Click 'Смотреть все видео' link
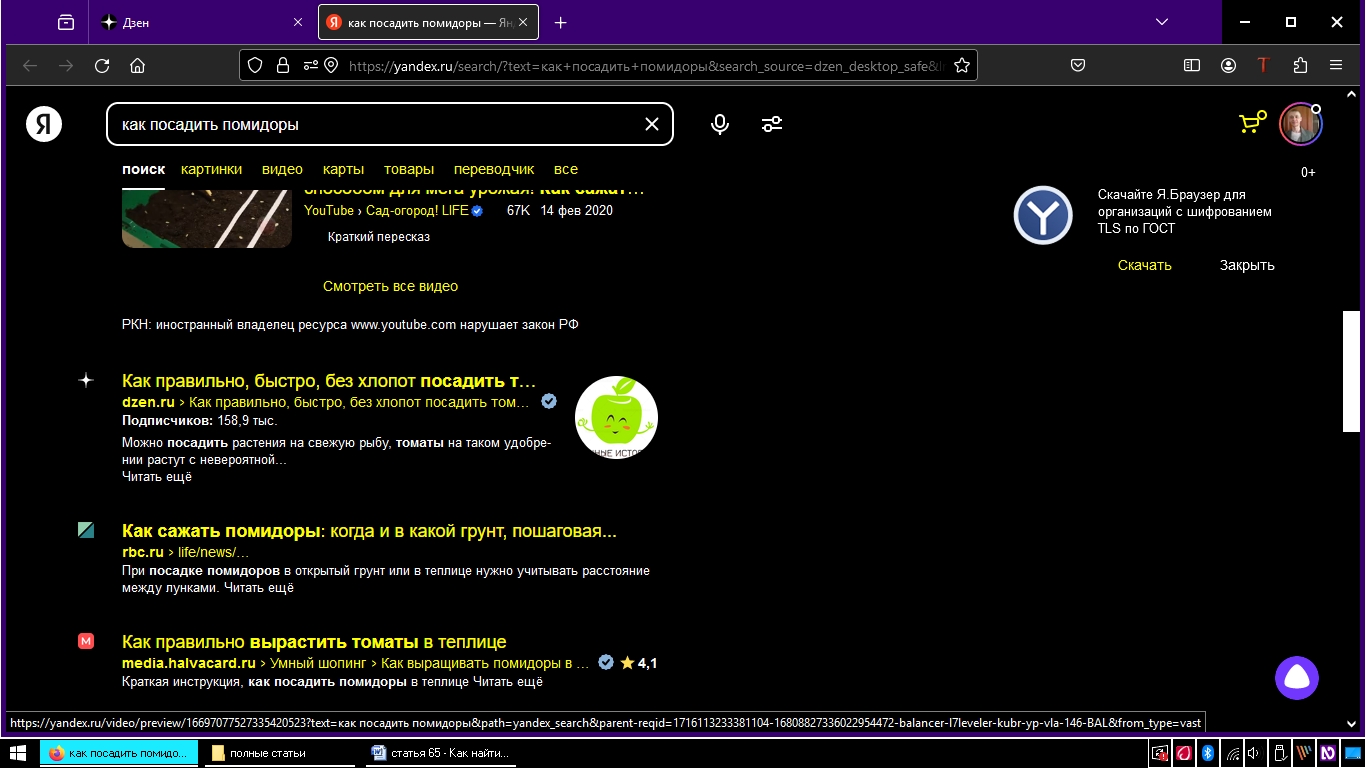The image size is (1366, 768). tap(390, 286)
